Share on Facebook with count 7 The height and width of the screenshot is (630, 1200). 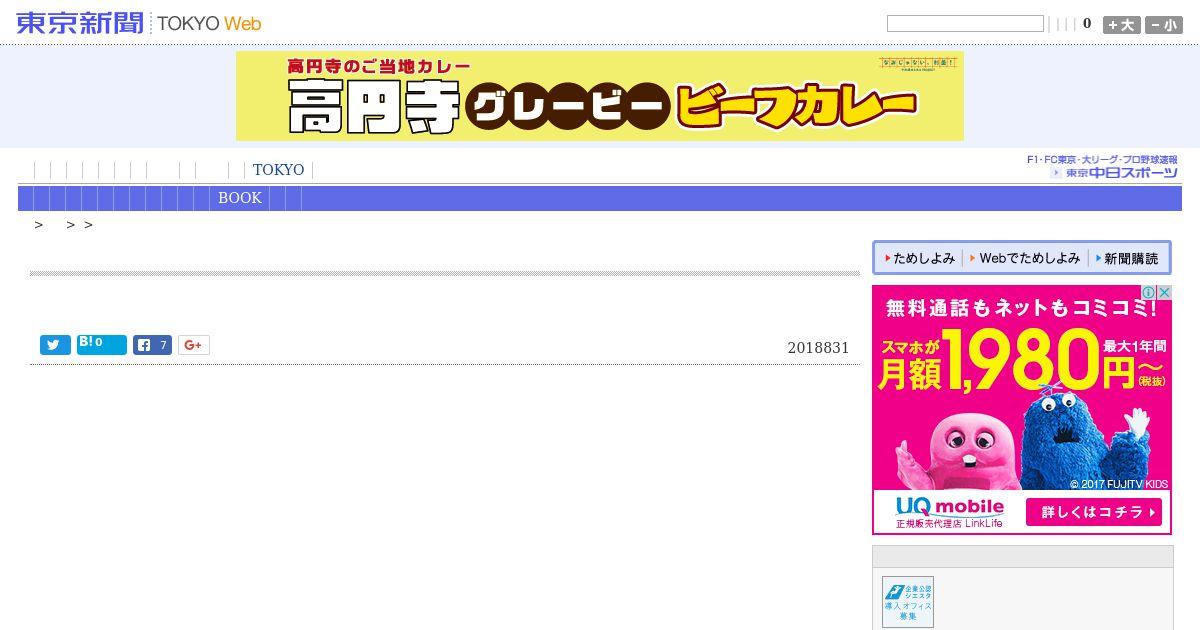click(x=152, y=345)
